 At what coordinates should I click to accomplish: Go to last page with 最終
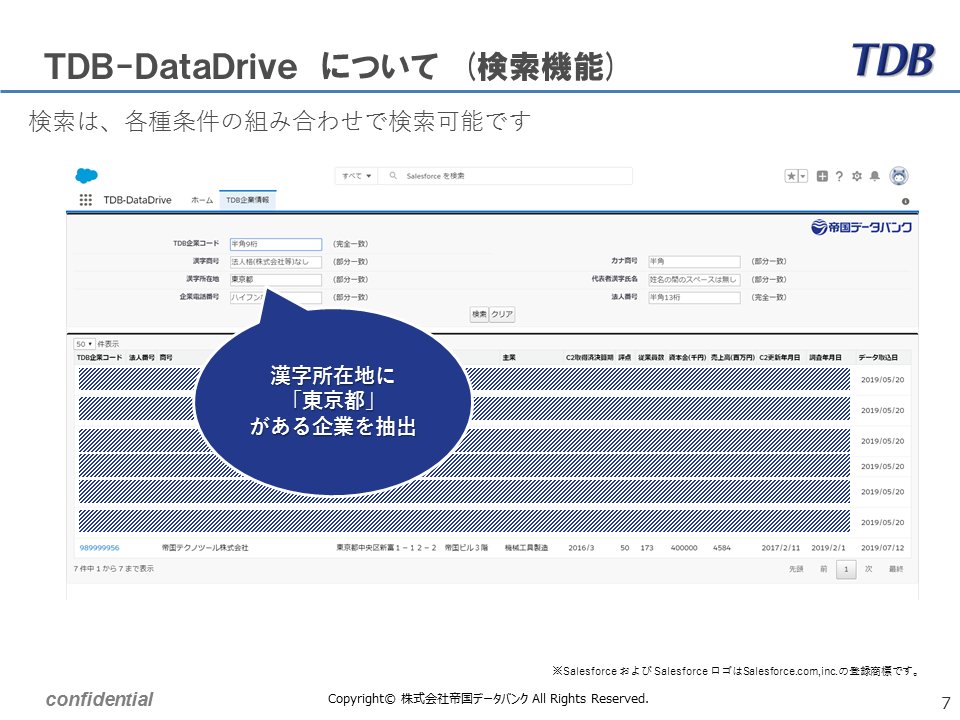(896, 569)
